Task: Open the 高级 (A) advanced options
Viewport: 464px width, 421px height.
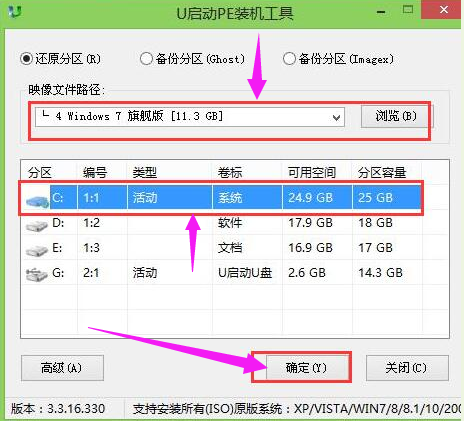Action: point(62,368)
